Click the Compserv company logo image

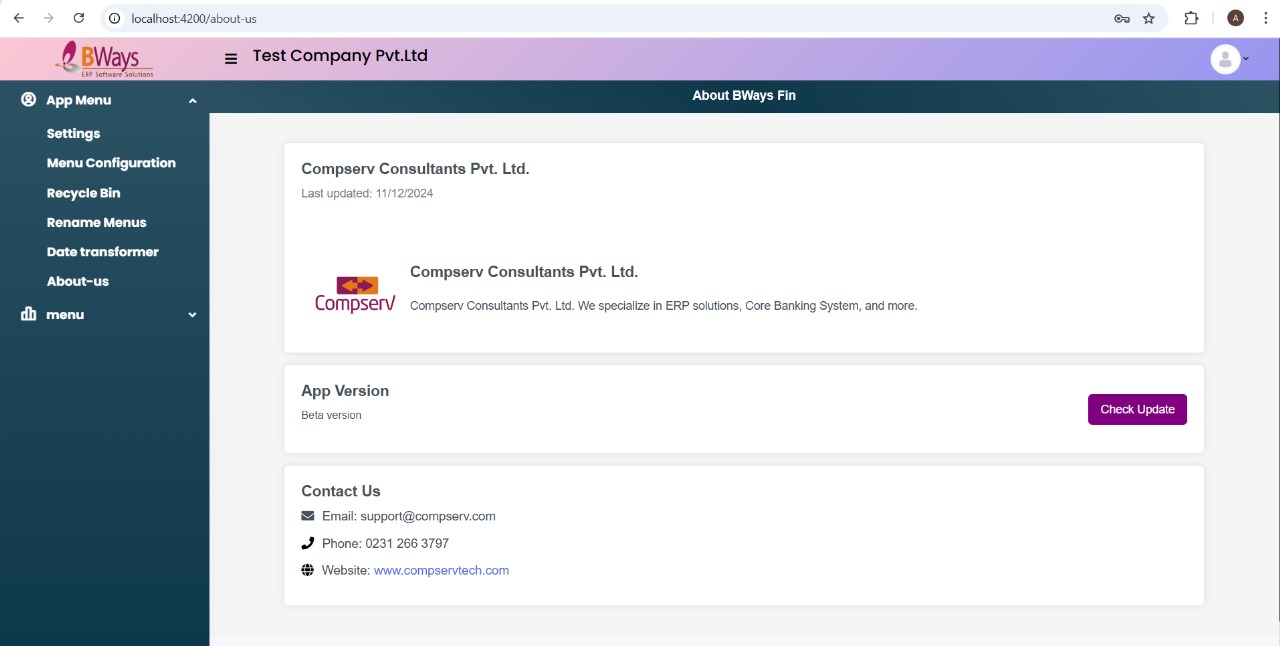355,294
